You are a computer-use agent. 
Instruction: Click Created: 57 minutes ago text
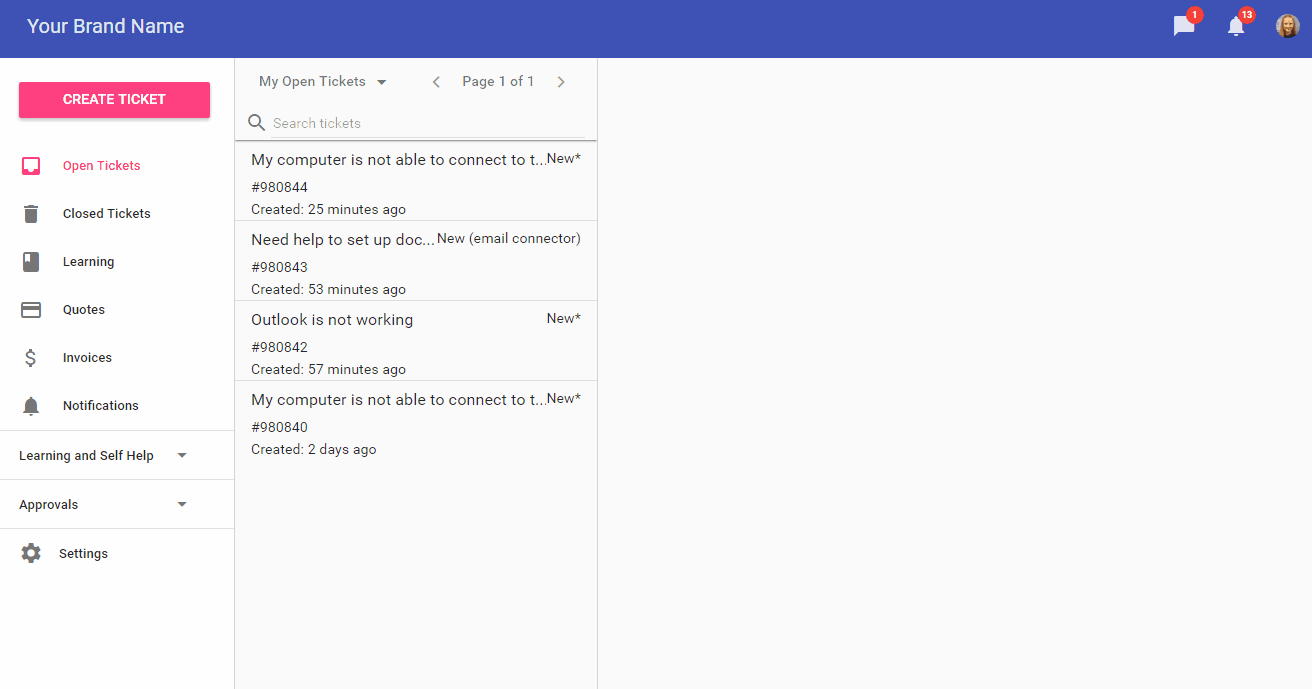[329, 370]
